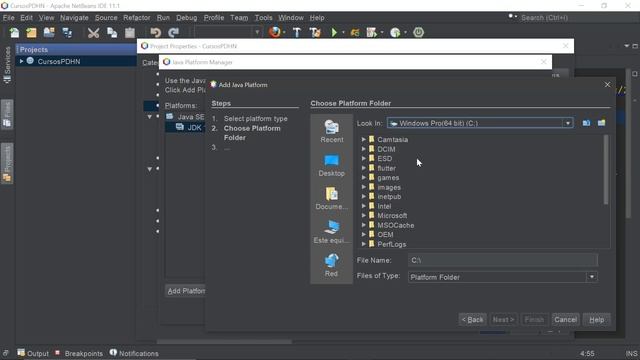Screen dimensions: 640x360
Task: Click the green power circle toolbar icon
Action: [x=418, y=32]
